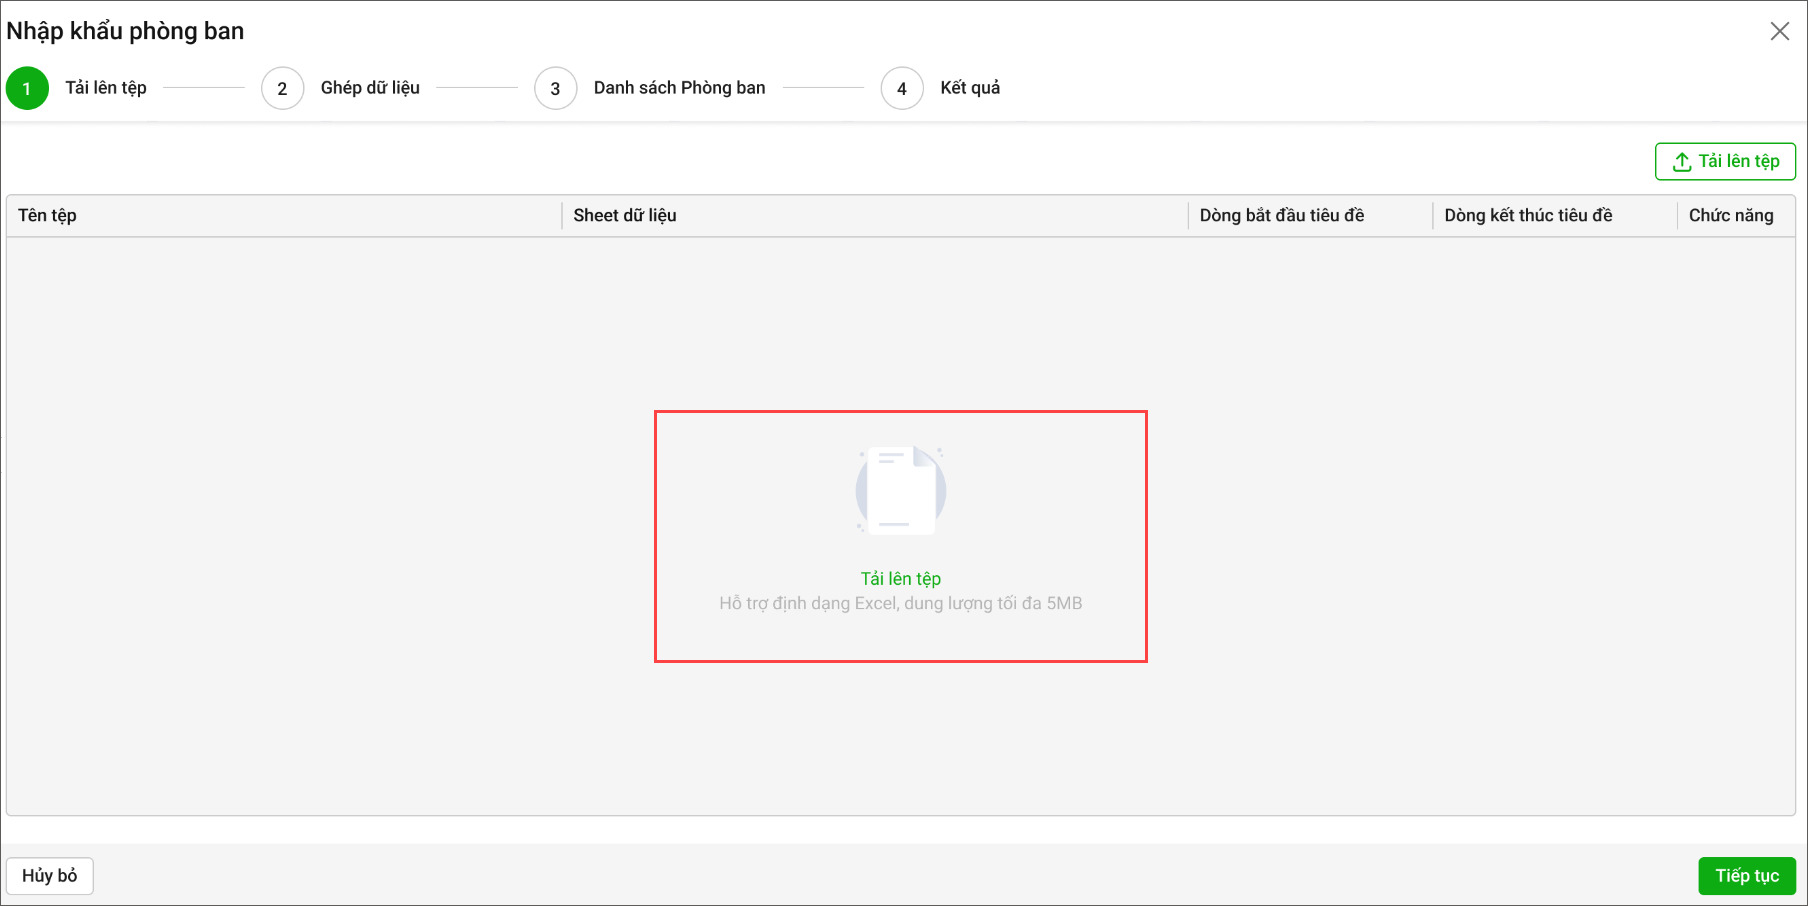Click the step 2 number circle
Image resolution: width=1808 pixels, height=906 pixels.
click(282, 88)
